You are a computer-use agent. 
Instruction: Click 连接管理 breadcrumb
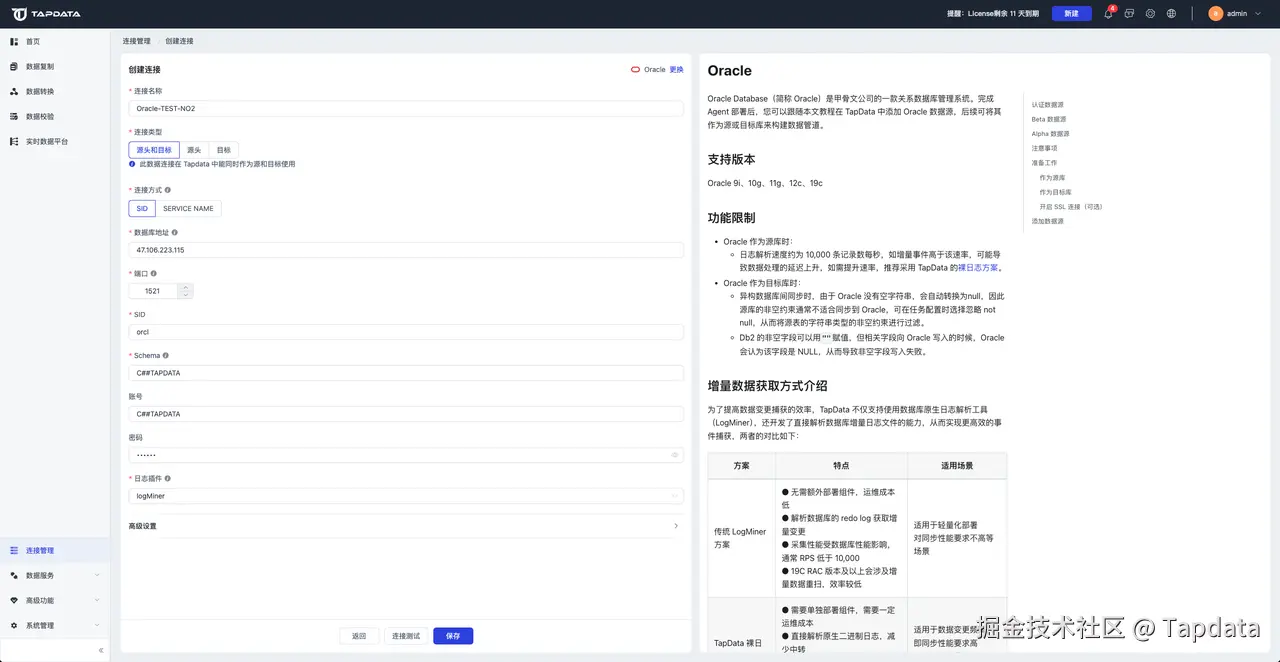136,41
